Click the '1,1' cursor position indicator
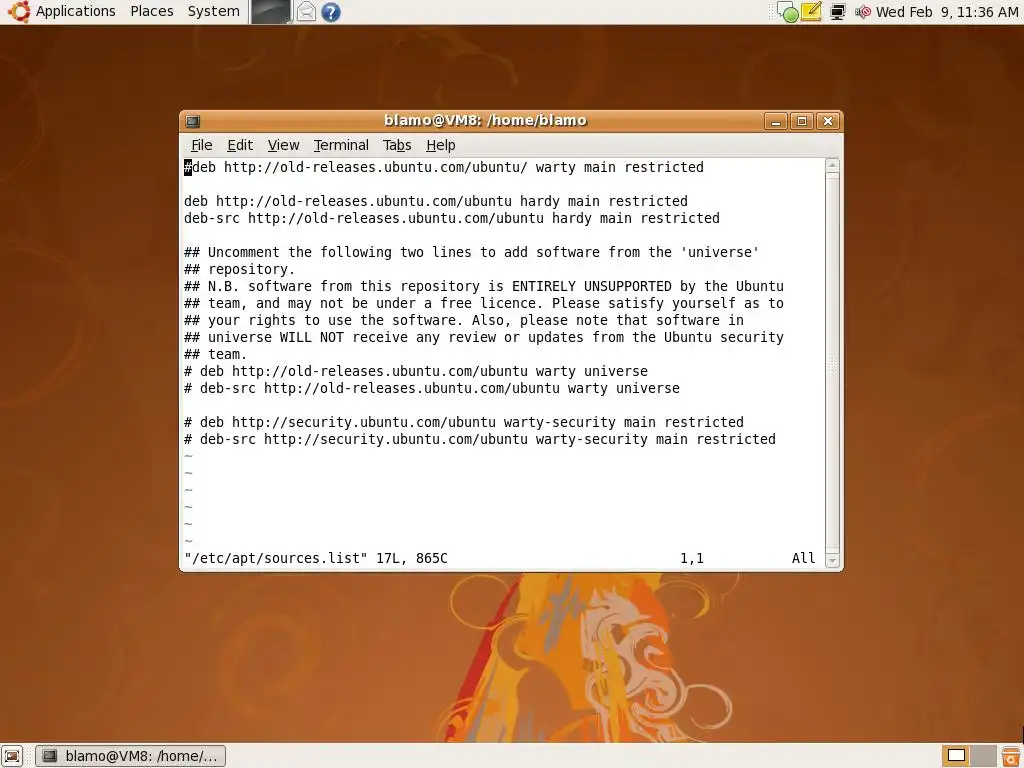The width and height of the screenshot is (1024, 768). point(692,558)
